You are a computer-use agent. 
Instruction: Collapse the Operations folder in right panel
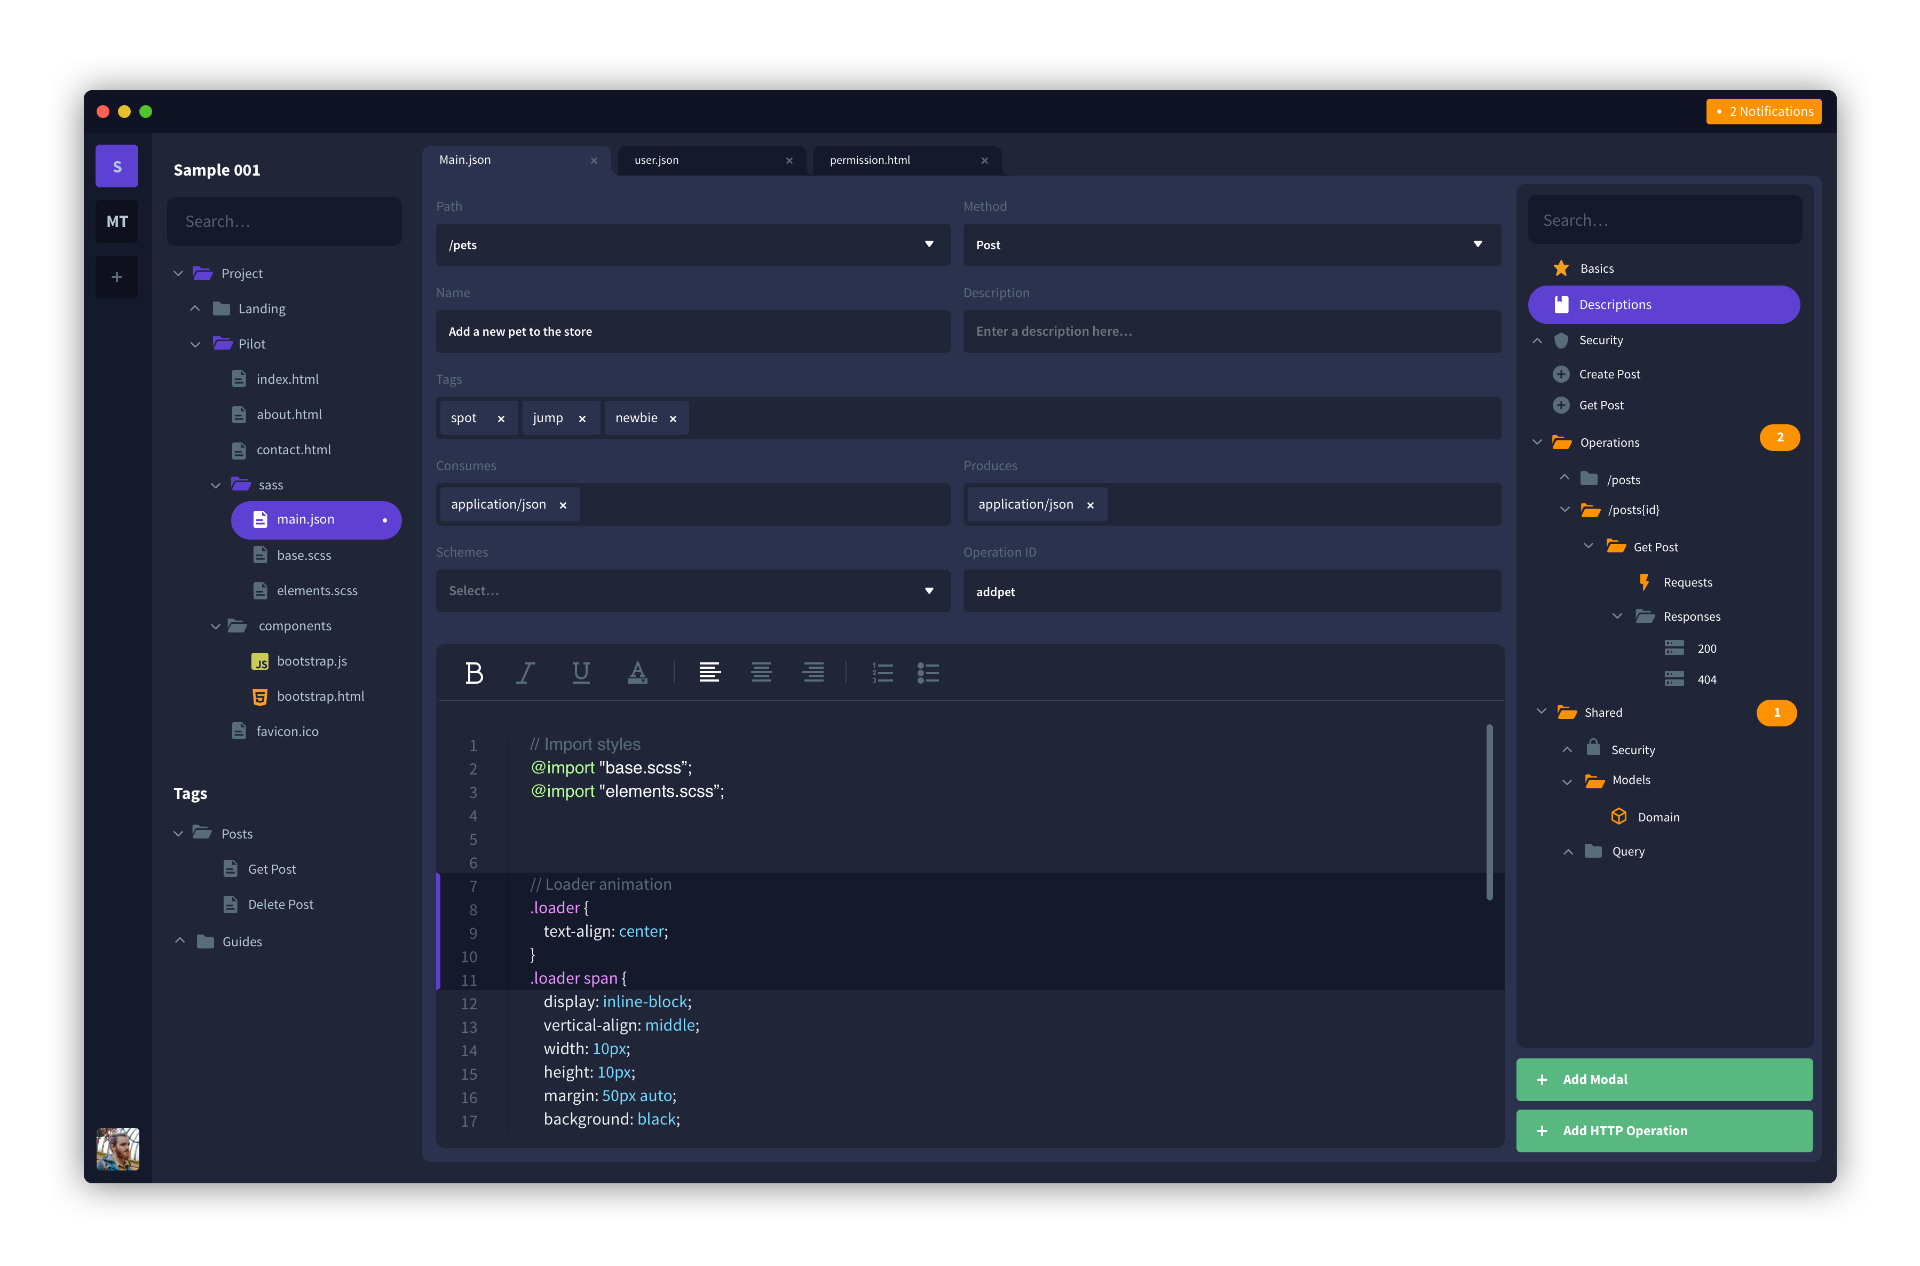[1537, 442]
